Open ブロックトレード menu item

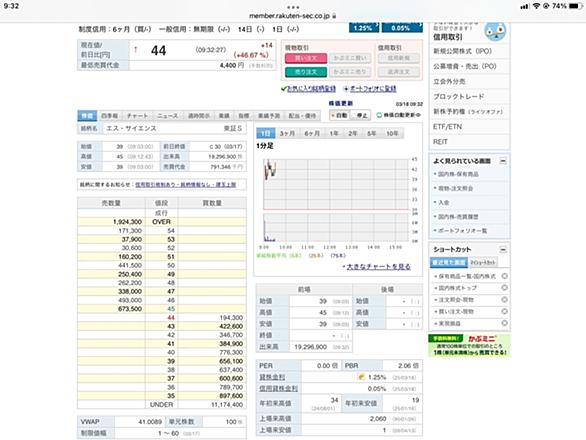[459, 96]
